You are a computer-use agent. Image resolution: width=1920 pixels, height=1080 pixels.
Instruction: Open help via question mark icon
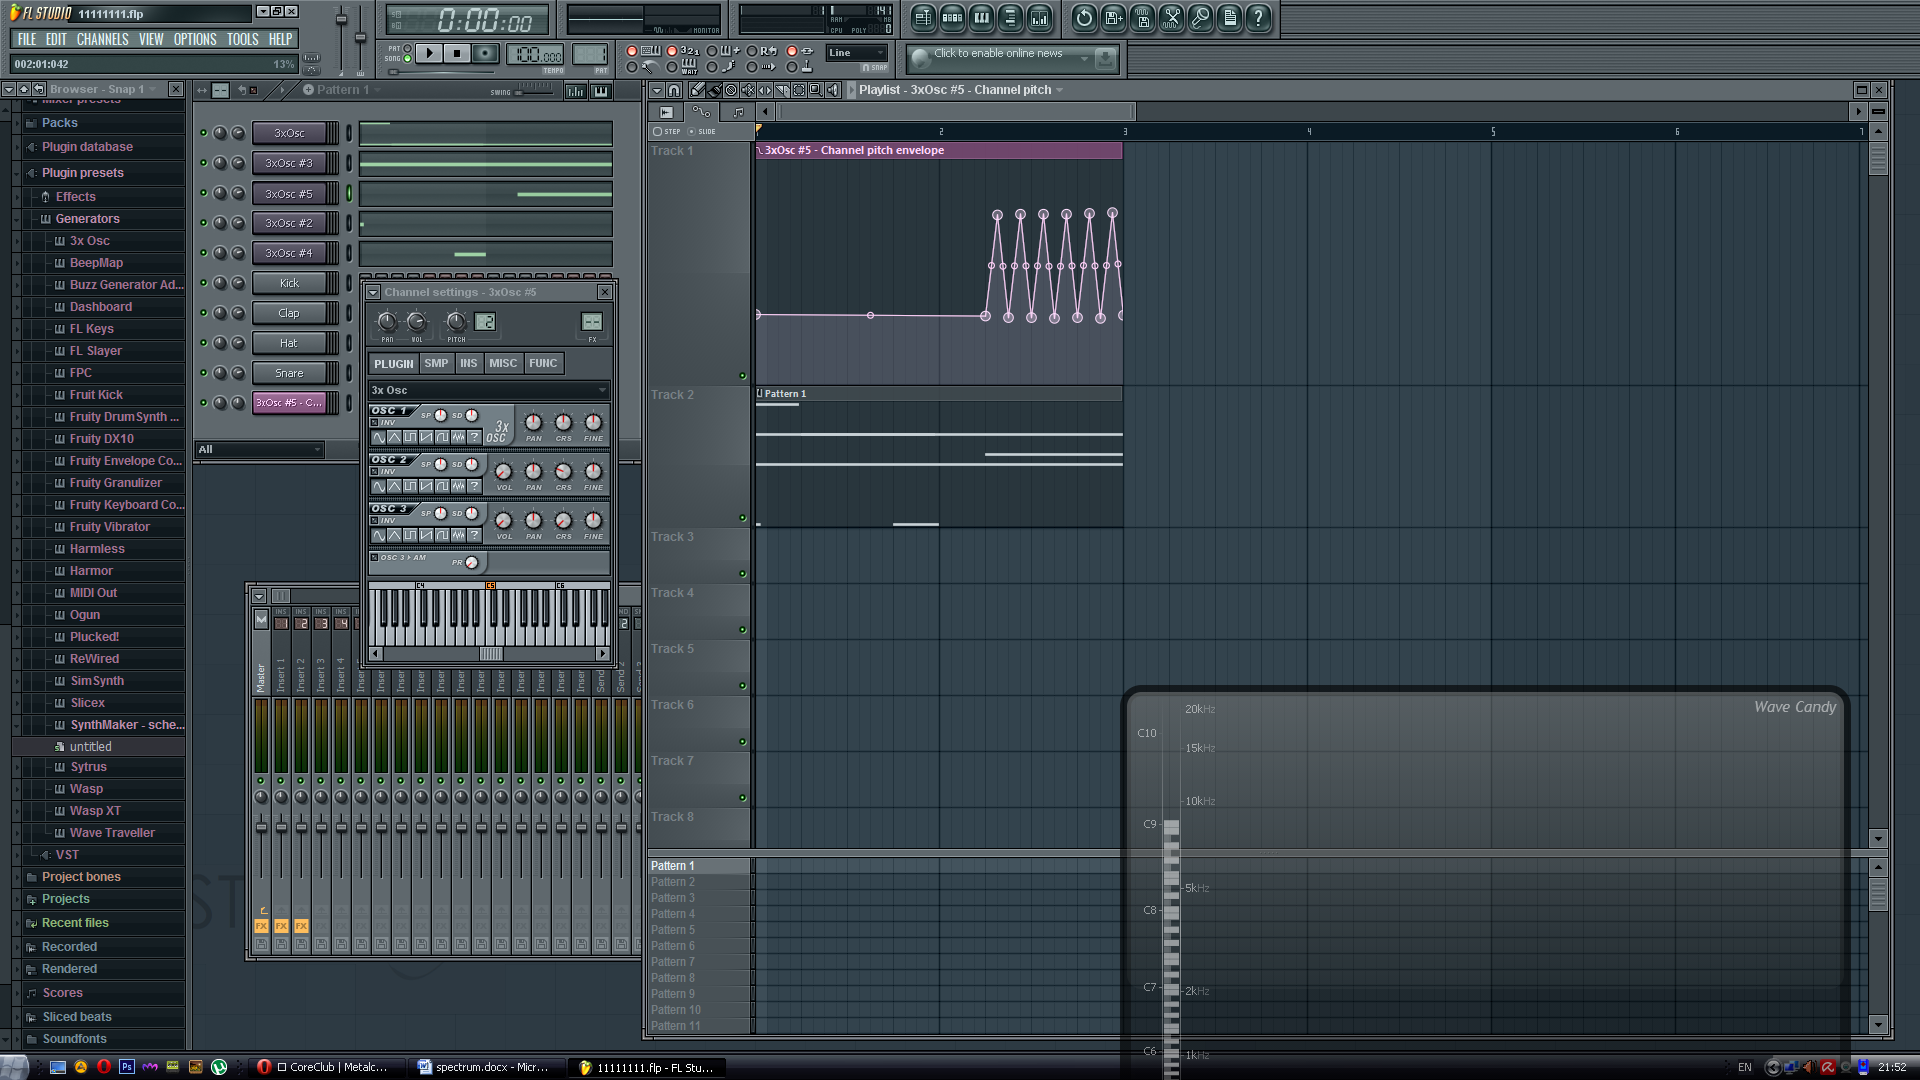pos(1258,17)
